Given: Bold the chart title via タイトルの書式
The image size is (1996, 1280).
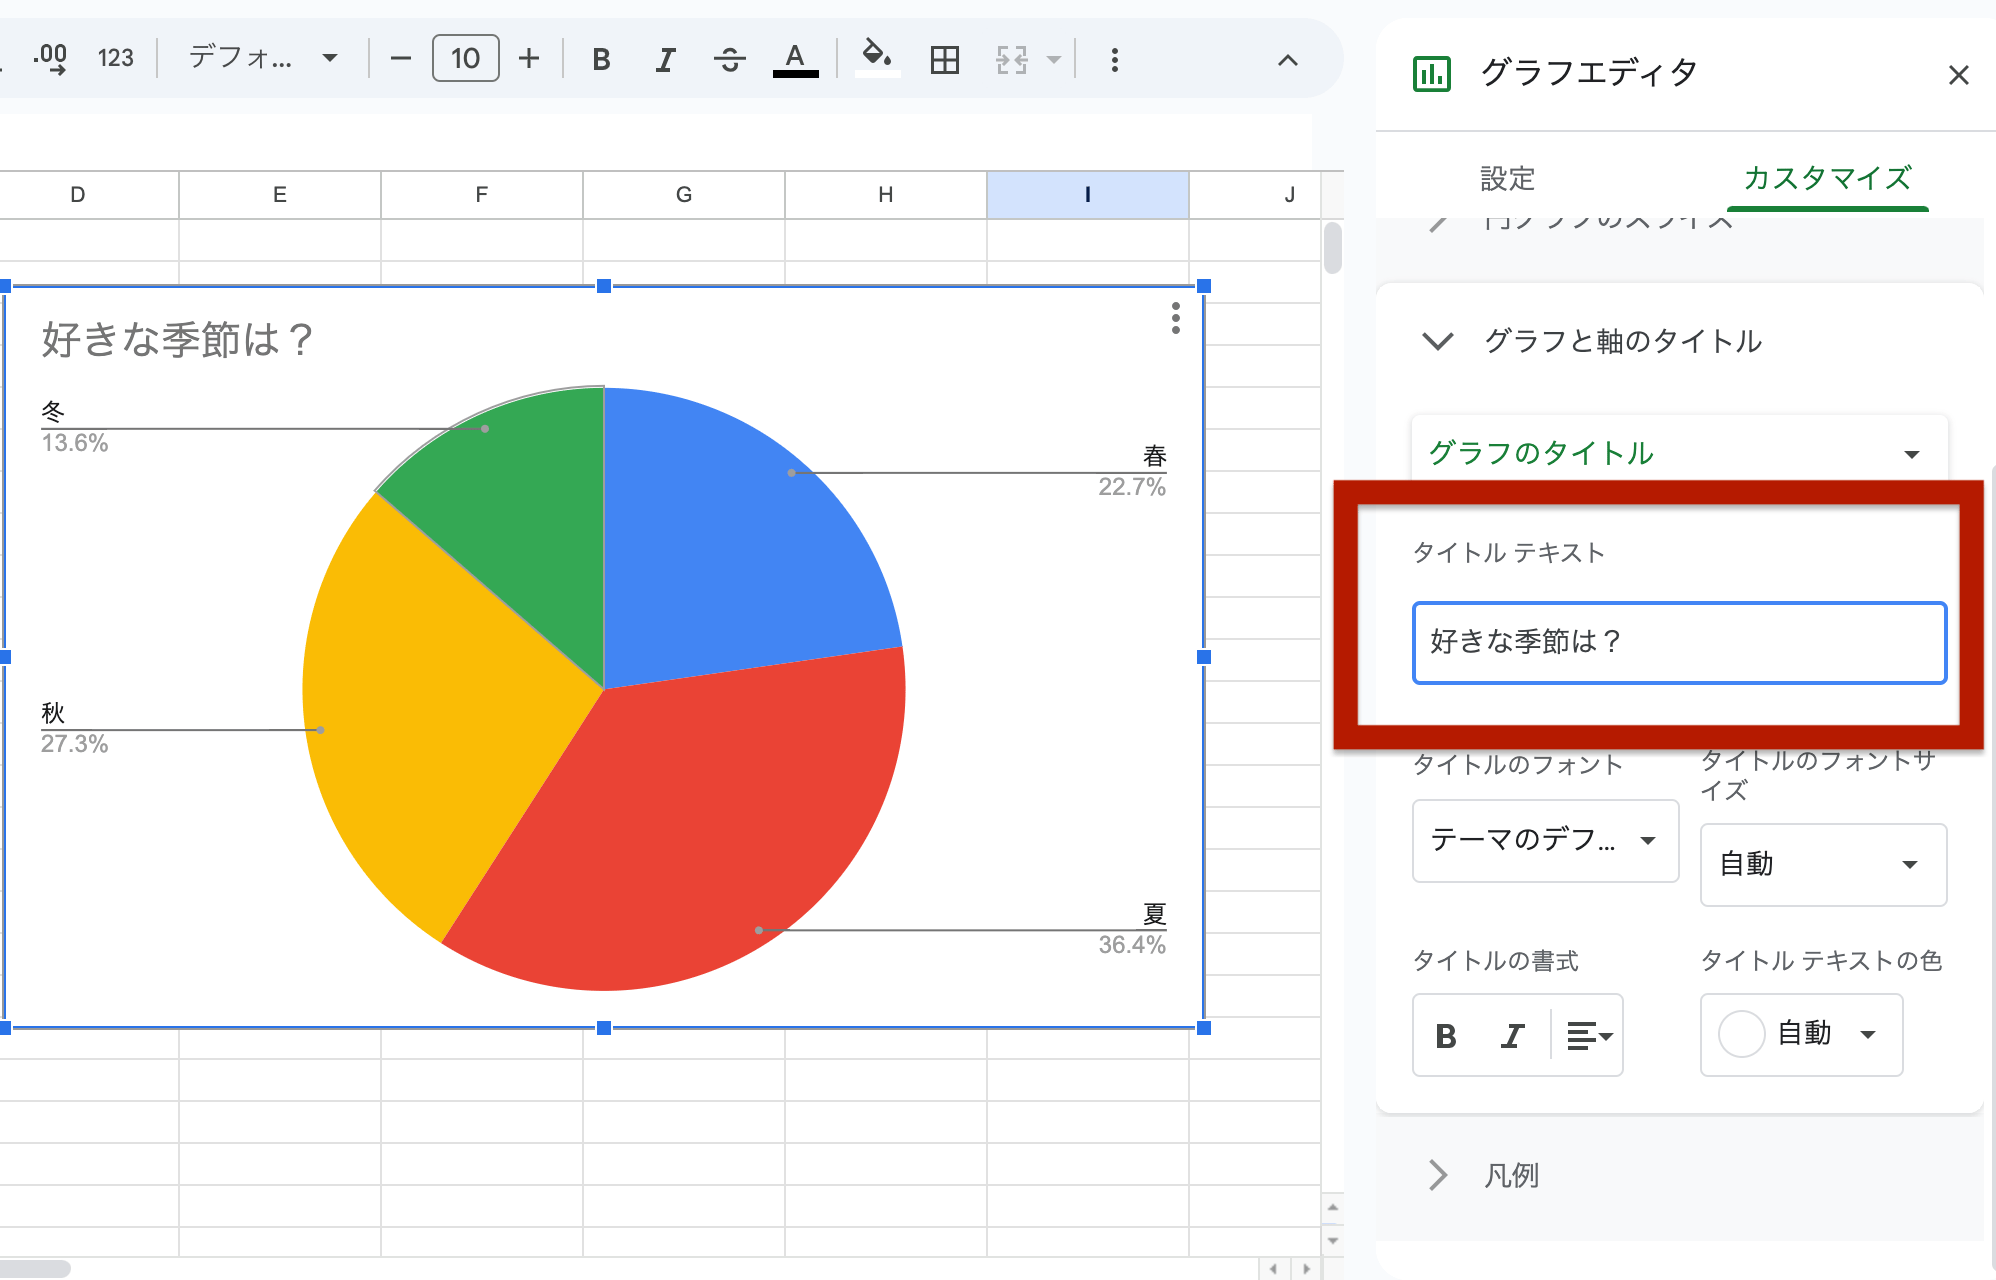Looking at the screenshot, I should tap(1444, 1035).
